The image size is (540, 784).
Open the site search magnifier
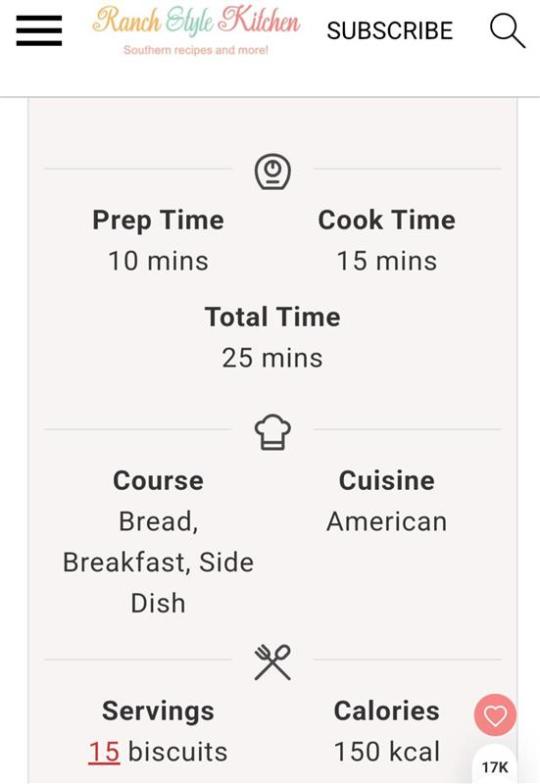[x=507, y=30]
